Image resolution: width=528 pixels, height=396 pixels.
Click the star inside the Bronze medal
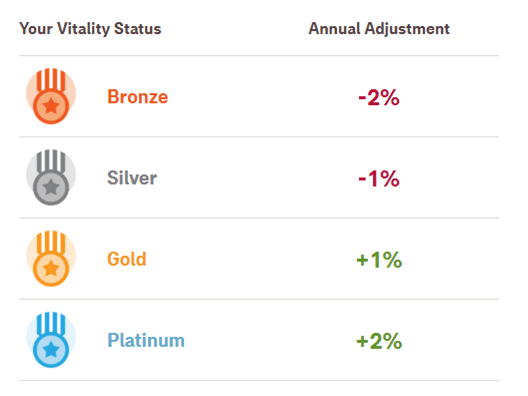pos(51,106)
